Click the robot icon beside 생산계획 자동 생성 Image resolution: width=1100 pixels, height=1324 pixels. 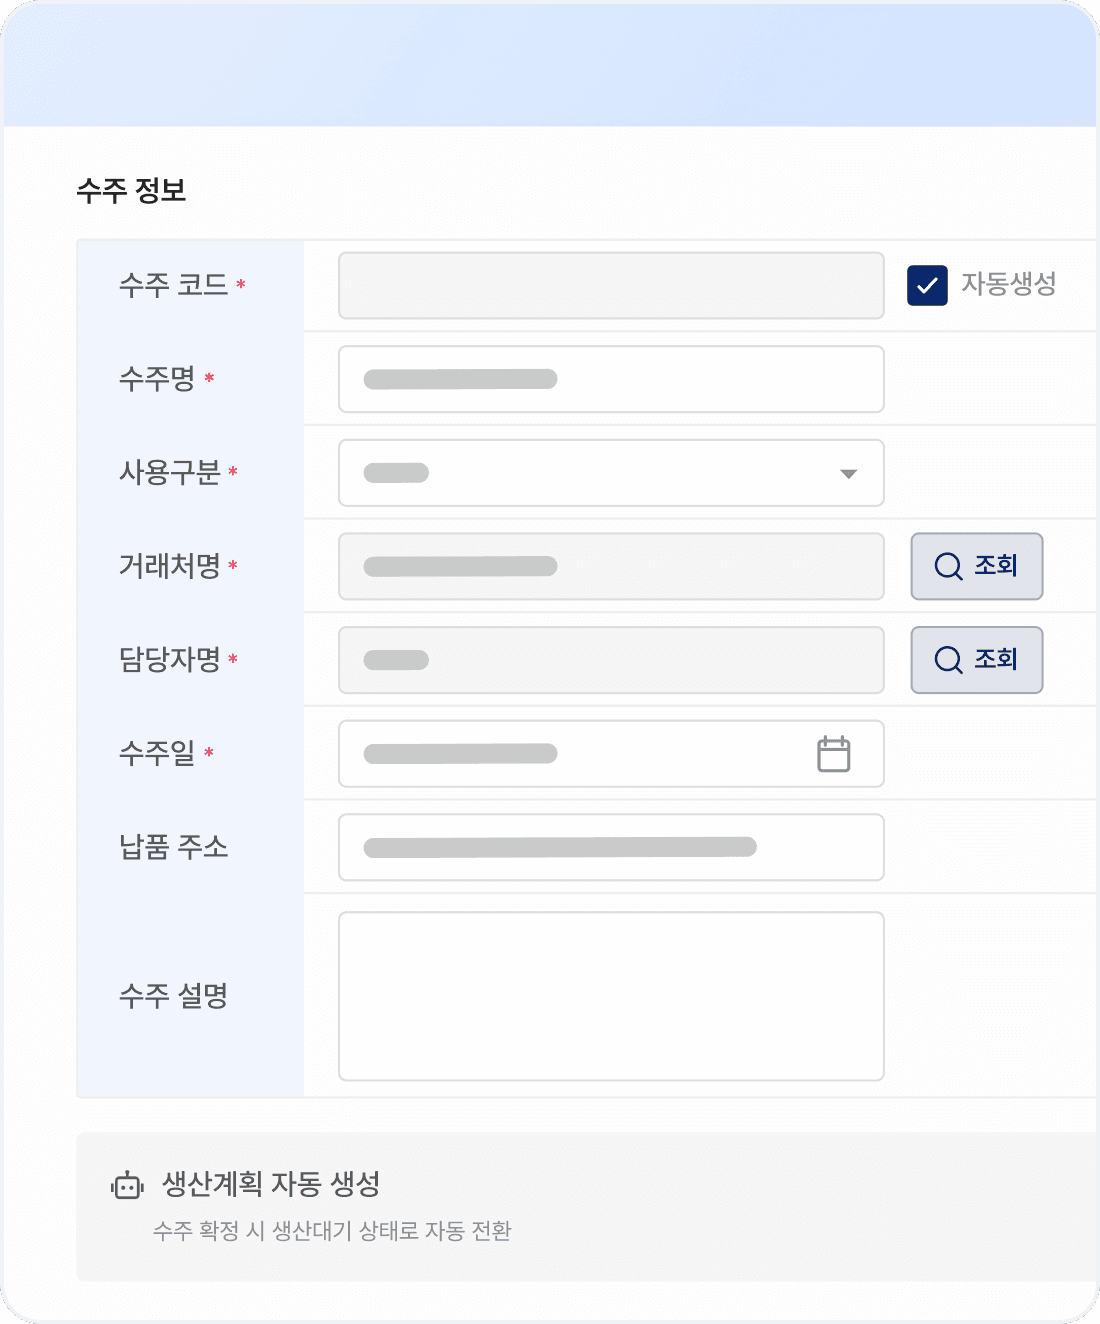[127, 1186]
